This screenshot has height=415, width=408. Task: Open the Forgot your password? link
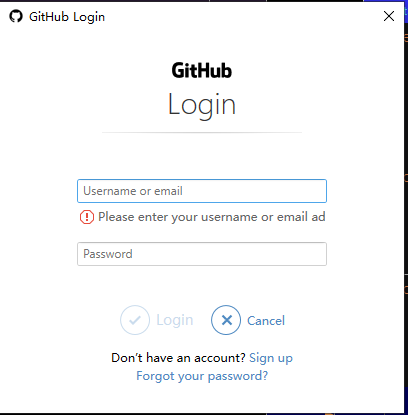202,376
